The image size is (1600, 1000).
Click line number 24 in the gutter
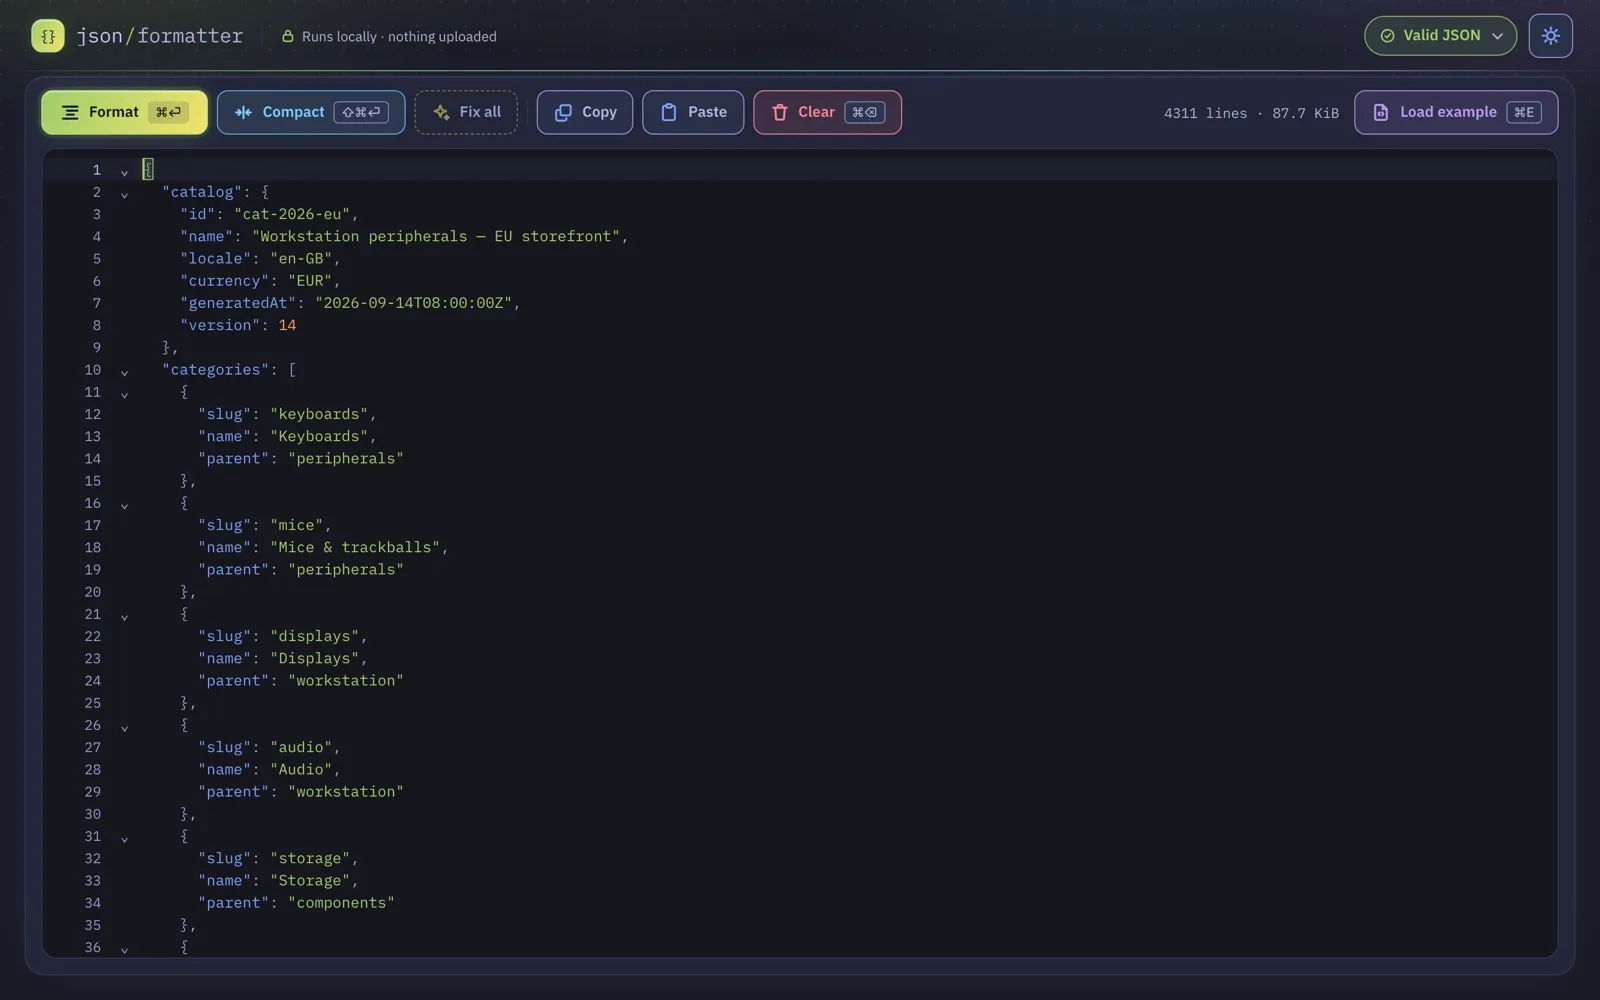tap(92, 680)
